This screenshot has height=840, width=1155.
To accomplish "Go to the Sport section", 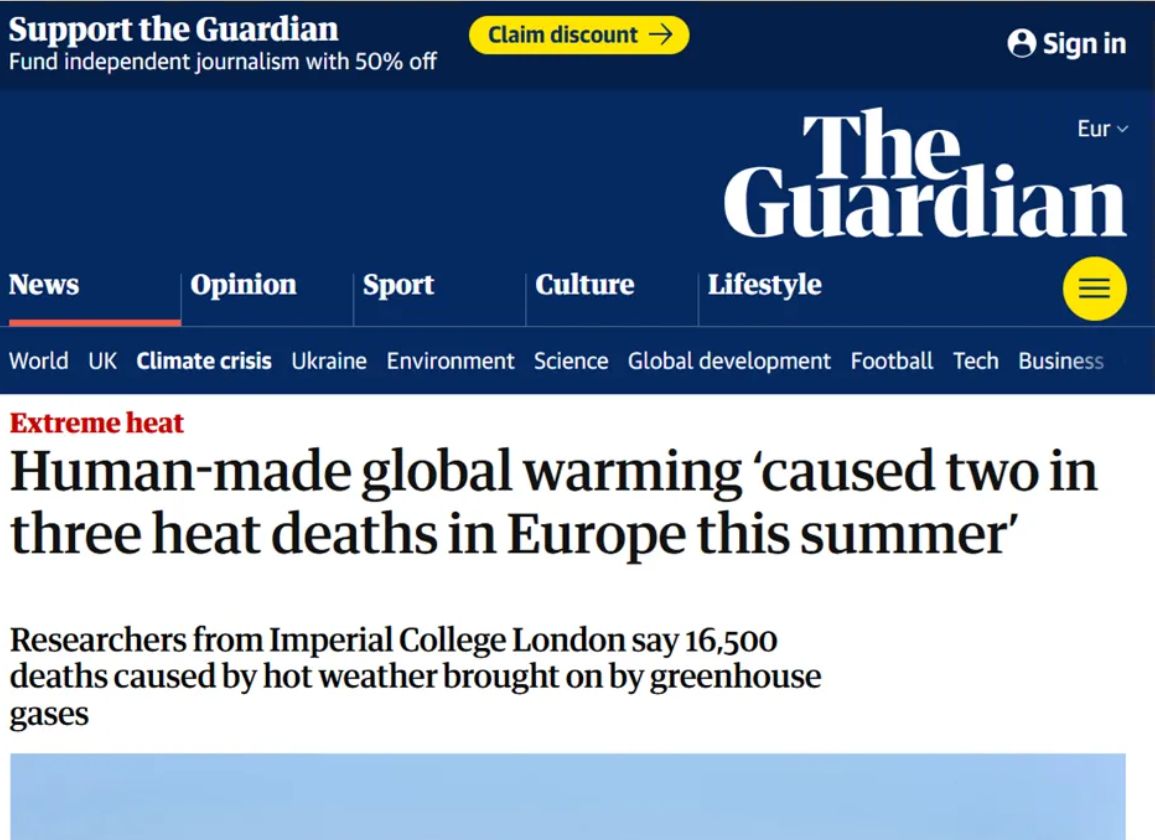I will pos(398,285).
